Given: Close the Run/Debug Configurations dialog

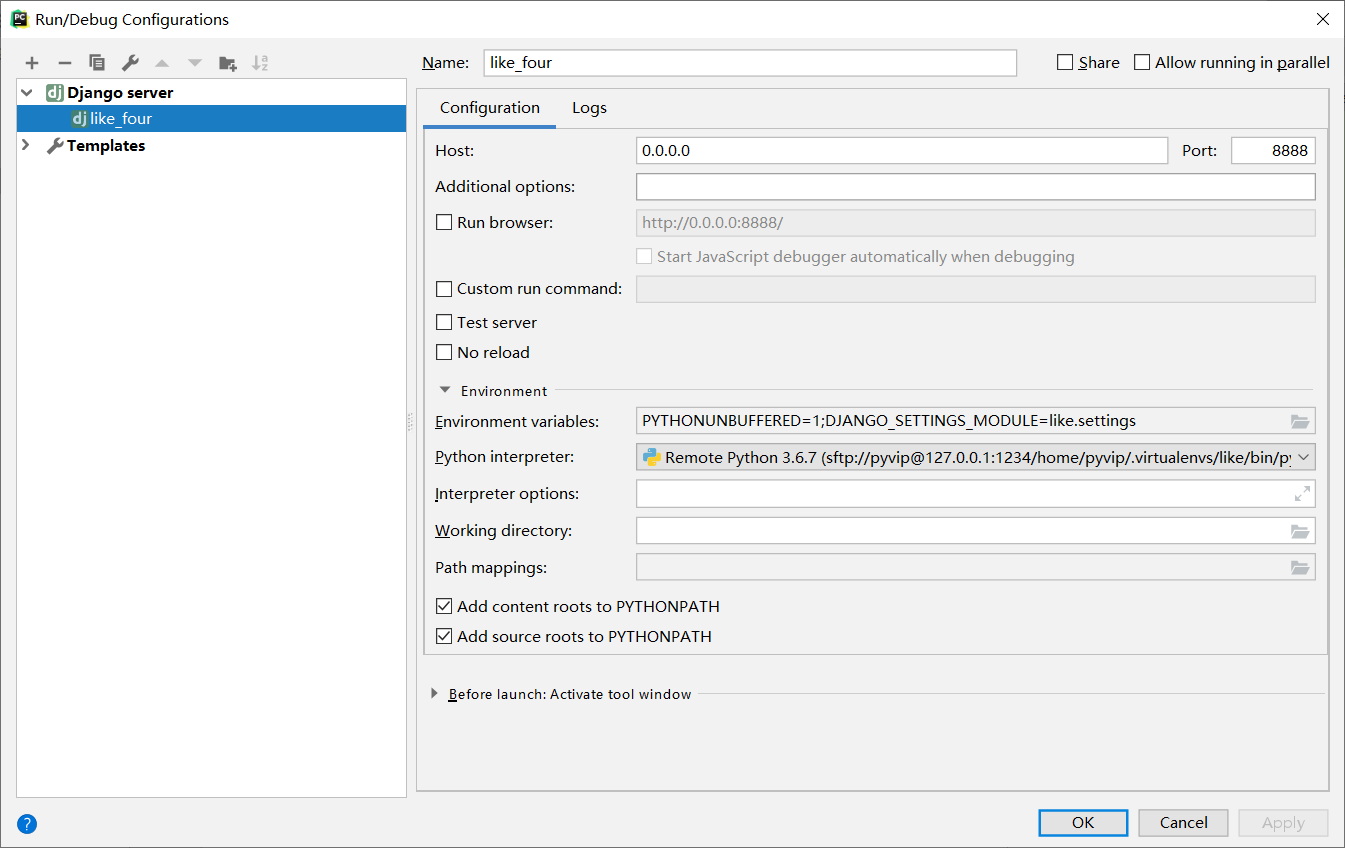Looking at the screenshot, I should (x=1322, y=19).
